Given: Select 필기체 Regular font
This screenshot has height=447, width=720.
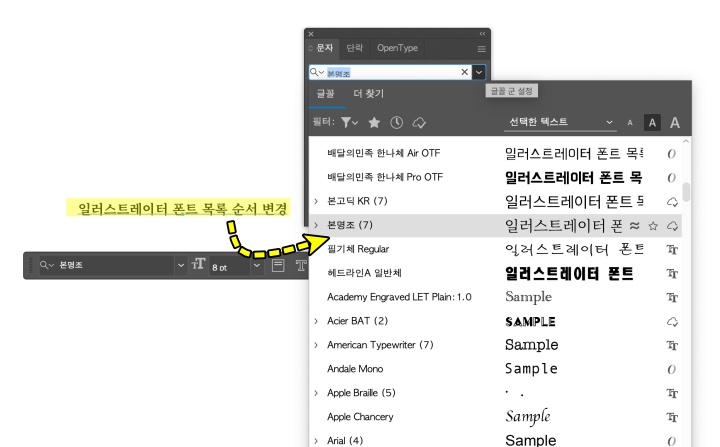Looking at the screenshot, I should 358,249.
